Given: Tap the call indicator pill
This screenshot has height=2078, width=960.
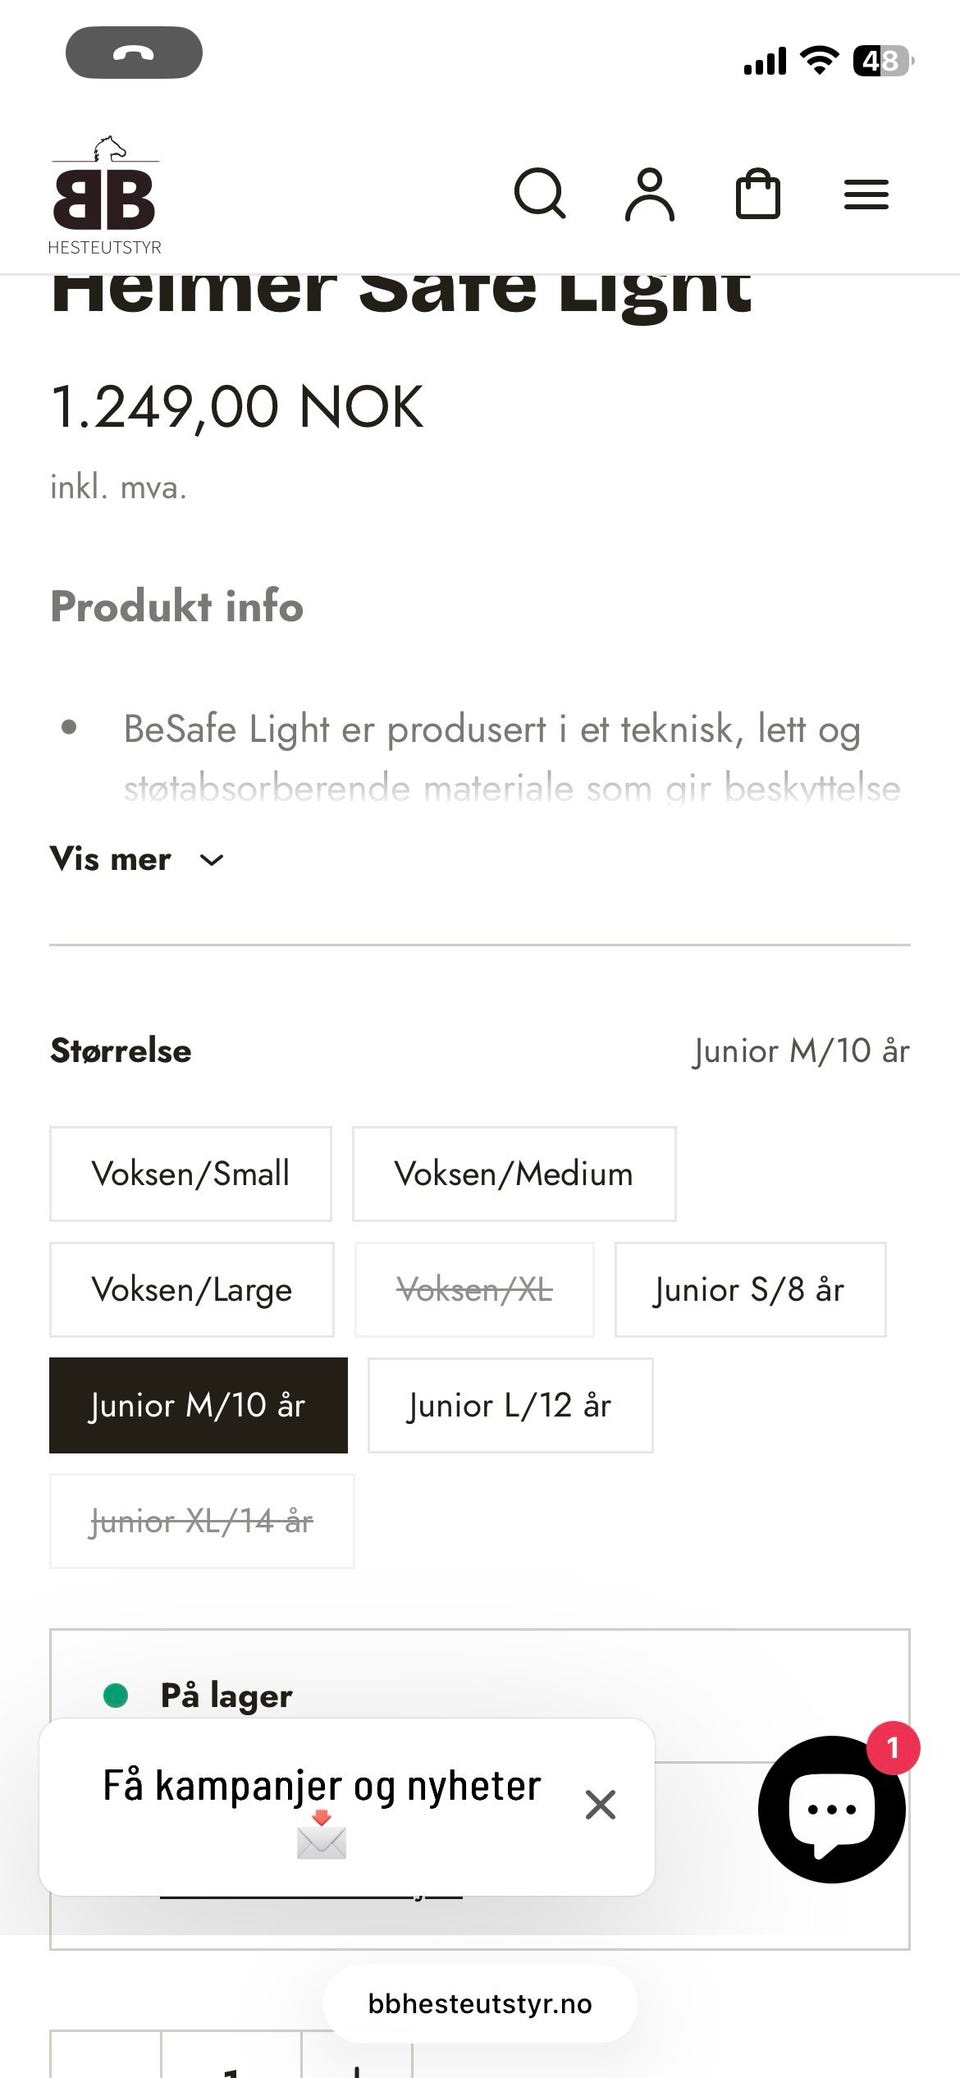Looking at the screenshot, I should pyautogui.click(x=134, y=53).
